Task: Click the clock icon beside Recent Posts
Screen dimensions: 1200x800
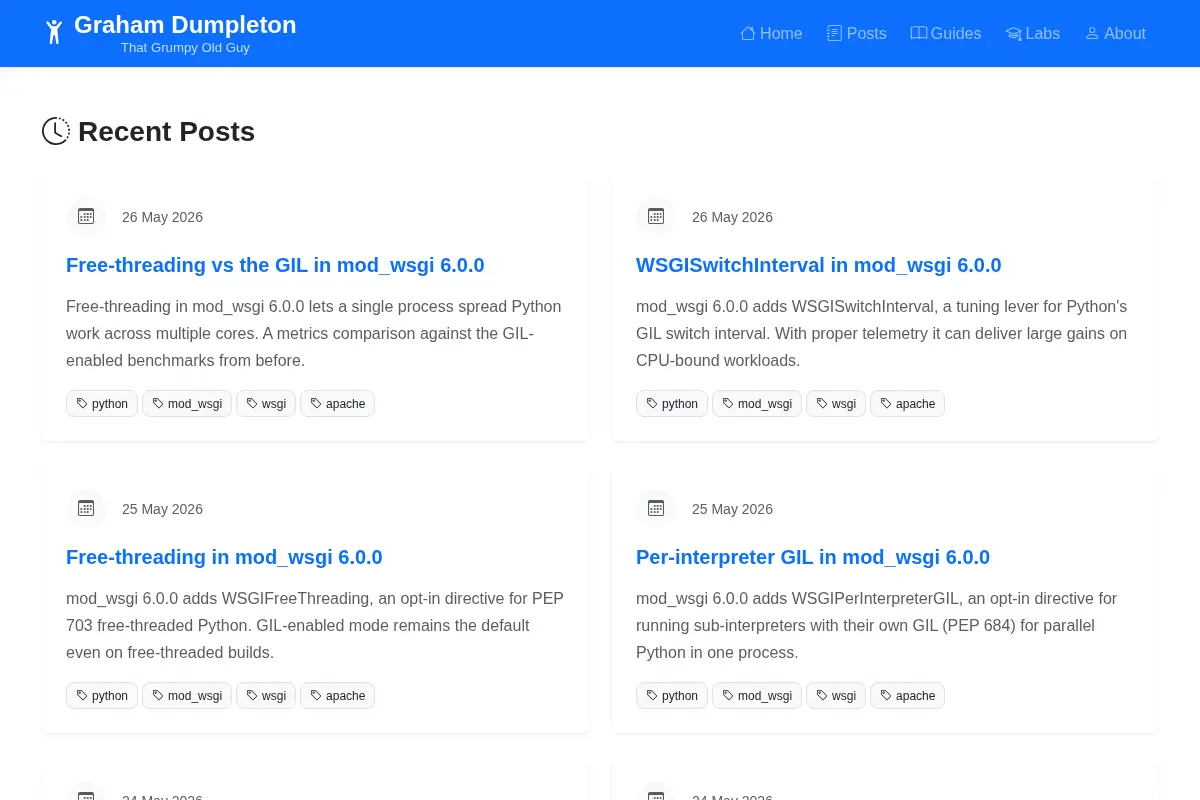Action: 56,131
